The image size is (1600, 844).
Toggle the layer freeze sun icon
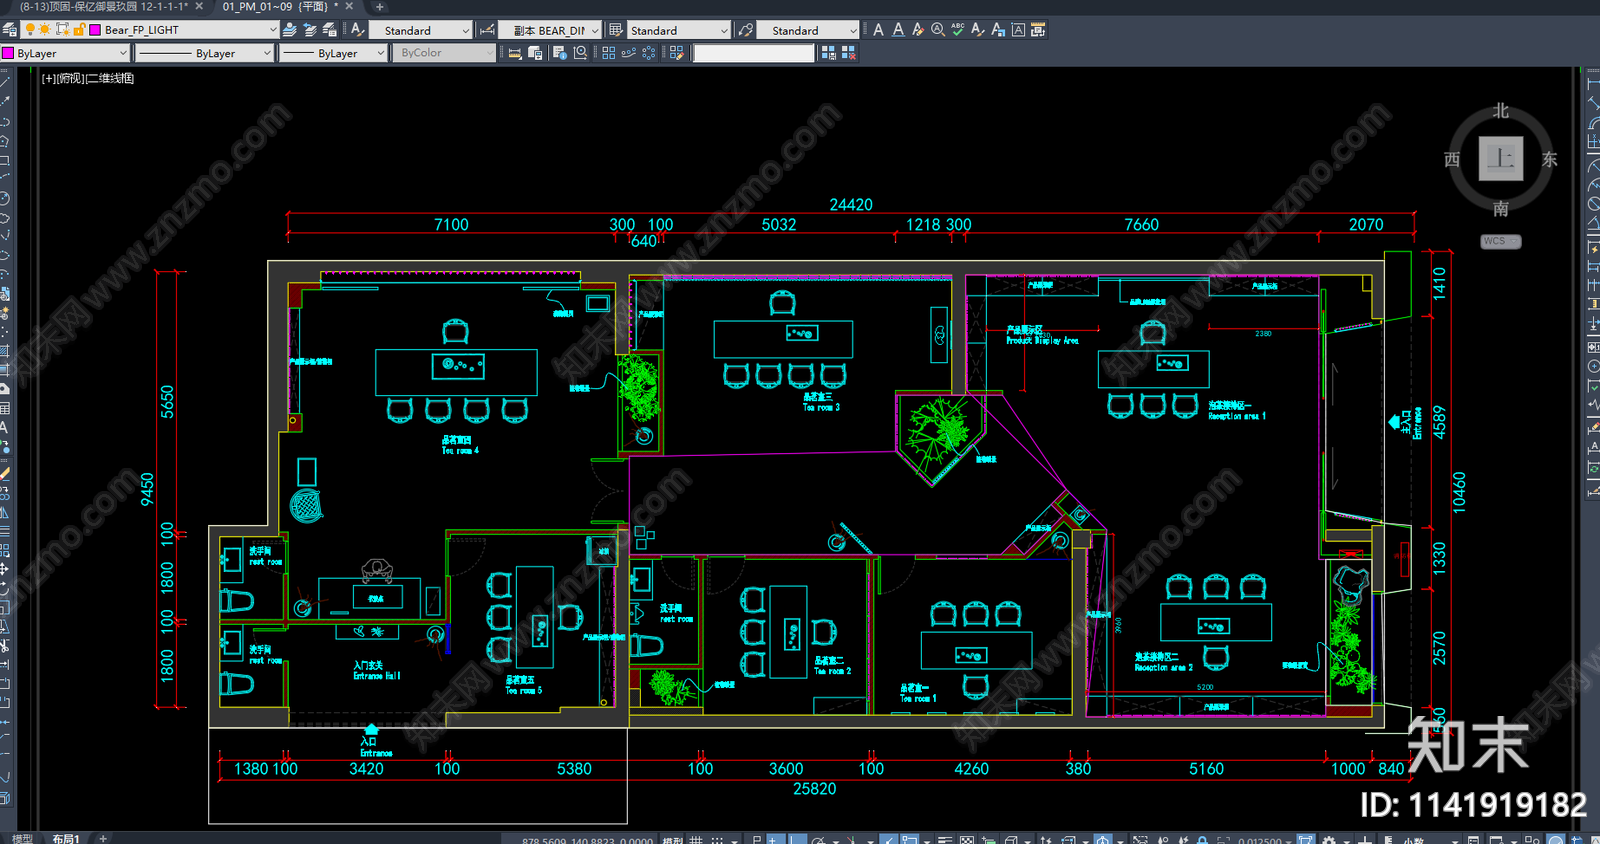[x=45, y=30]
